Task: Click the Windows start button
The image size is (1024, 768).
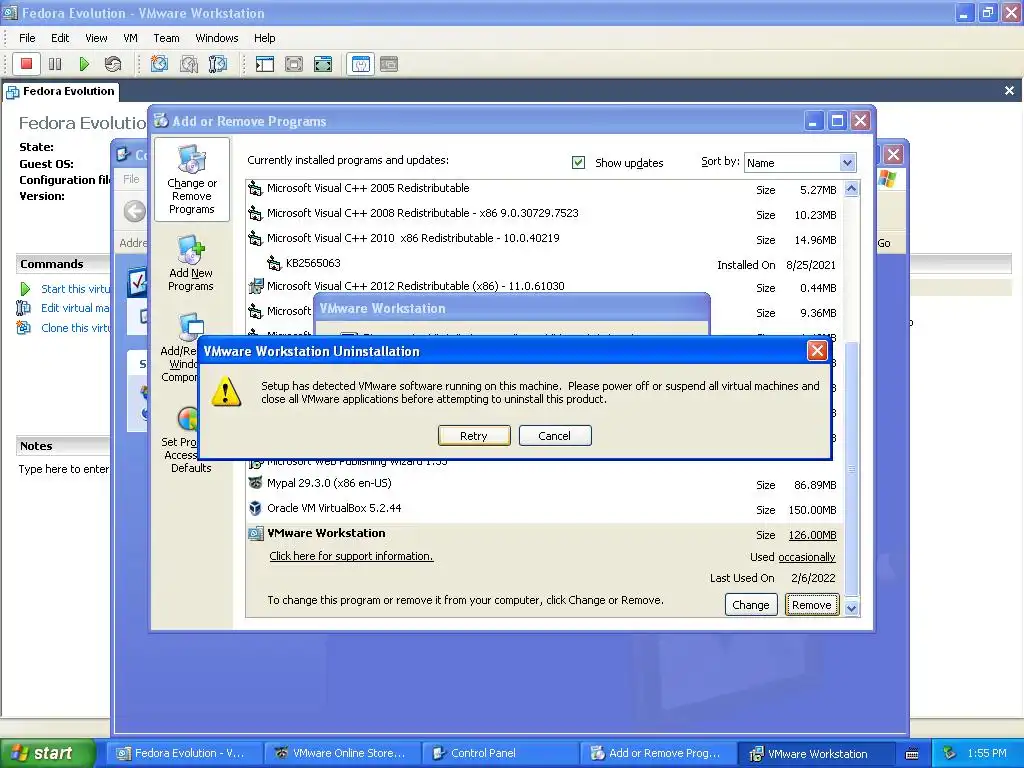Action: [x=47, y=754]
